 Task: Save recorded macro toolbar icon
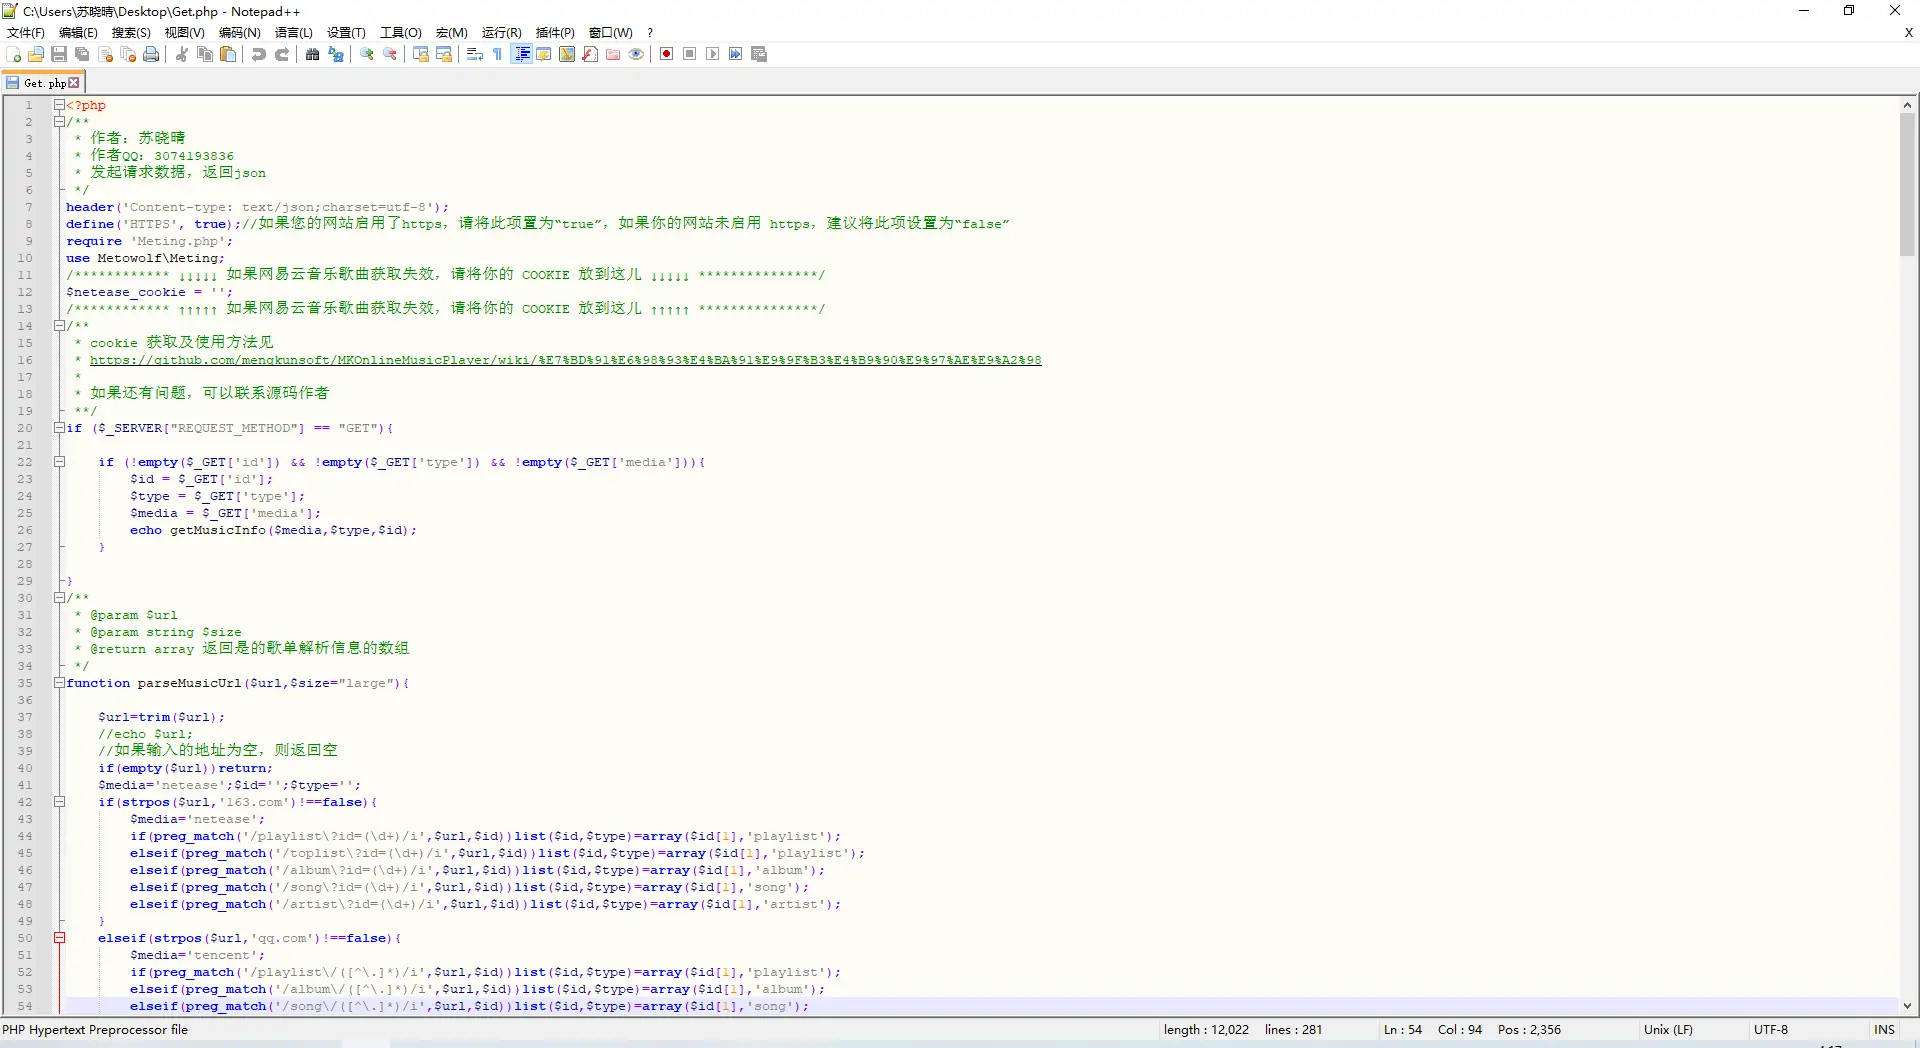click(759, 54)
